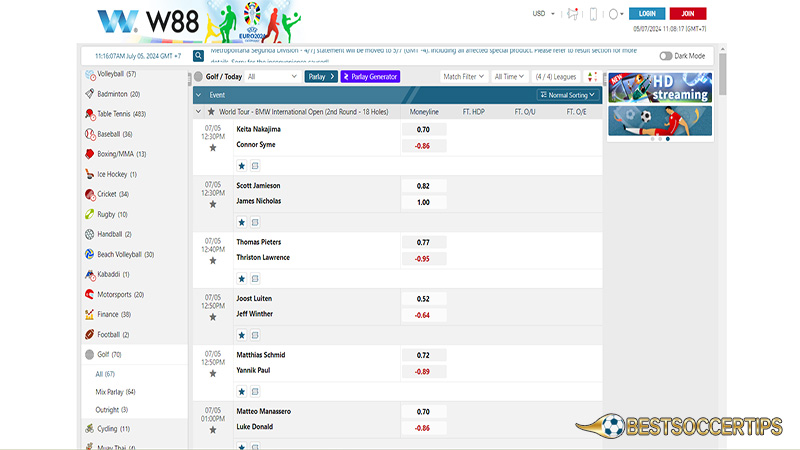Select the Football icon in sidebar
The width and height of the screenshot is (800, 450).
[90, 335]
